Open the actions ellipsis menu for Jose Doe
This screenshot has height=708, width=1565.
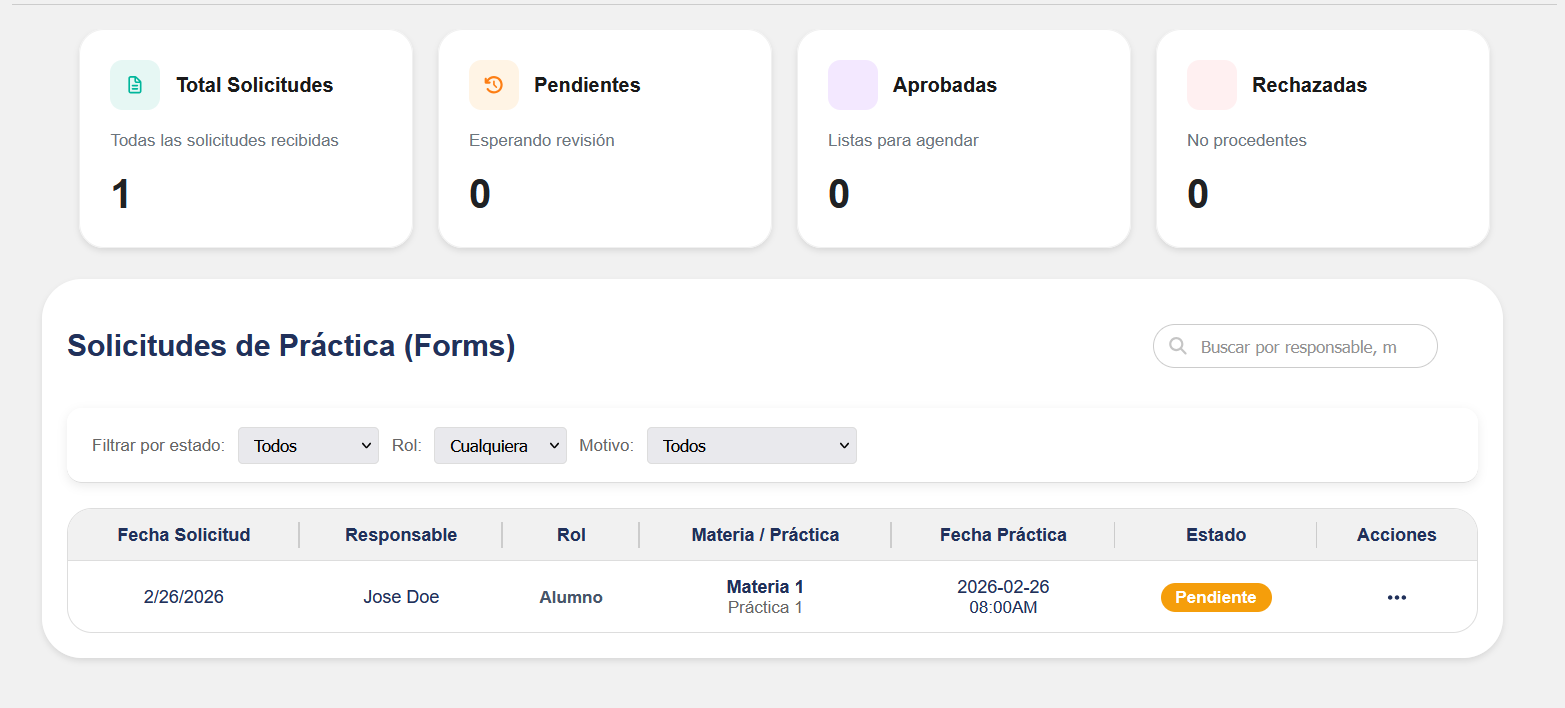(x=1396, y=597)
